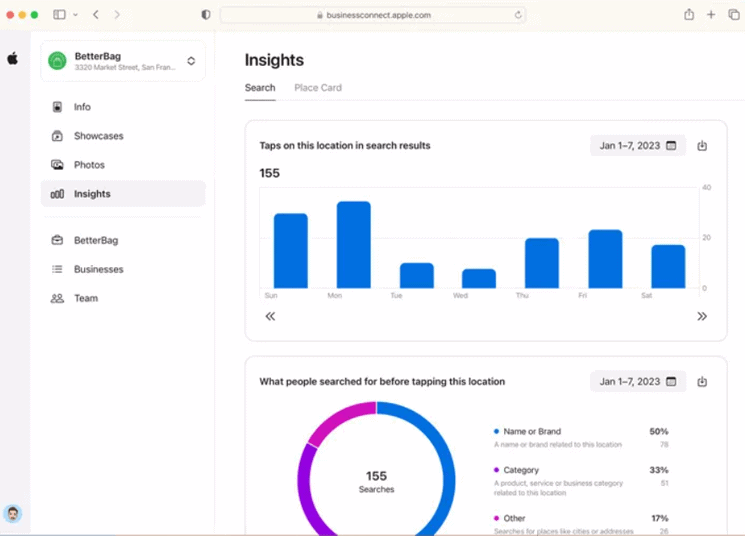The height and width of the screenshot is (536, 745).
Task: Click the user avatar at the bottom left
Action: (x=13, y=514)
